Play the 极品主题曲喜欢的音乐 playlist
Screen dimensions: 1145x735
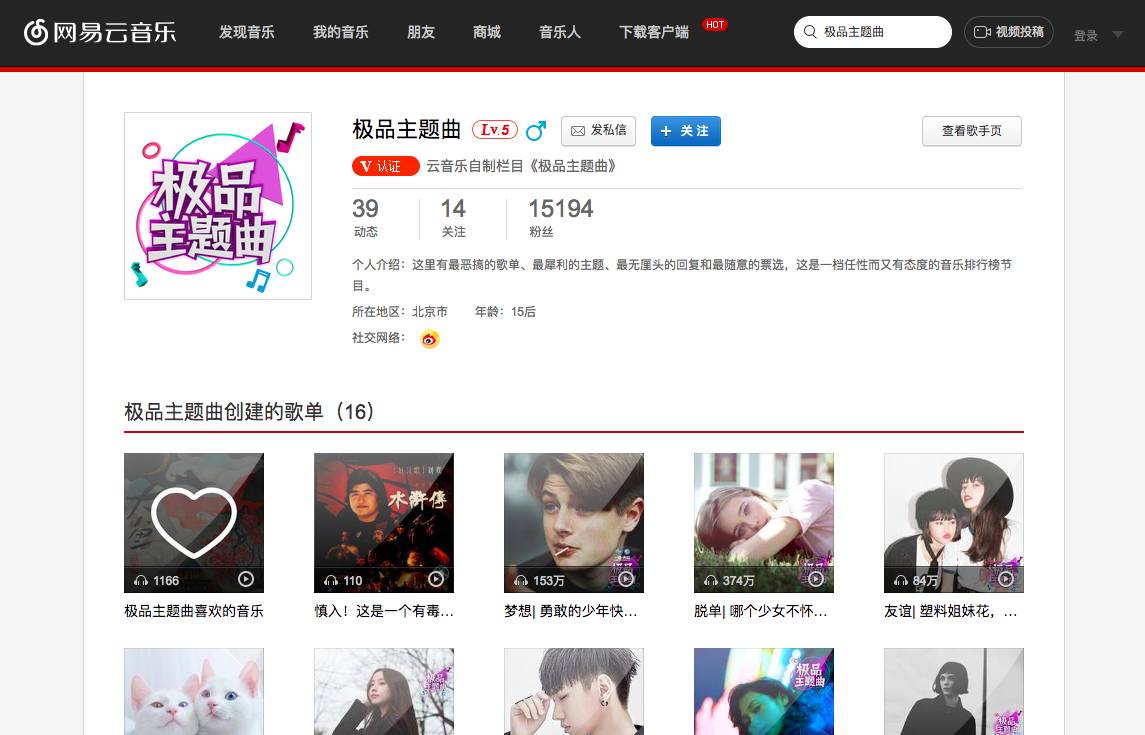coord(246,579)
